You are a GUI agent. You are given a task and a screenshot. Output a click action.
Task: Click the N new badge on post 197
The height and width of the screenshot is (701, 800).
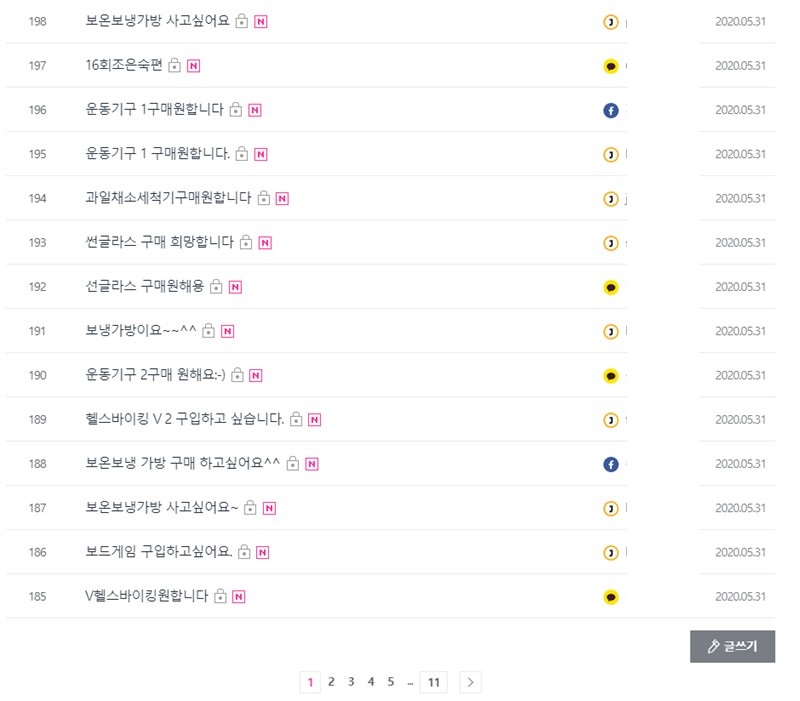pyautogui.click(x=194, y=66)
